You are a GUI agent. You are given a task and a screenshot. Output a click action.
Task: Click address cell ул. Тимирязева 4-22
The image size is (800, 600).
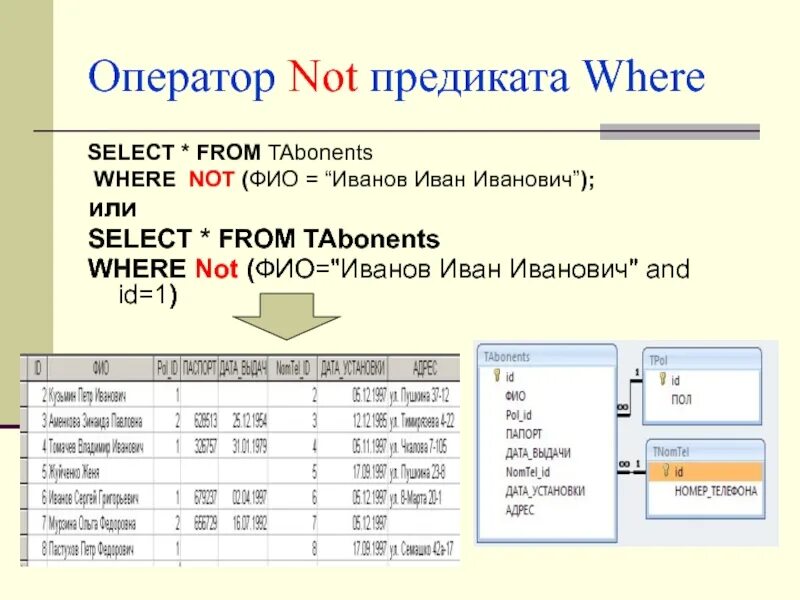422,421
